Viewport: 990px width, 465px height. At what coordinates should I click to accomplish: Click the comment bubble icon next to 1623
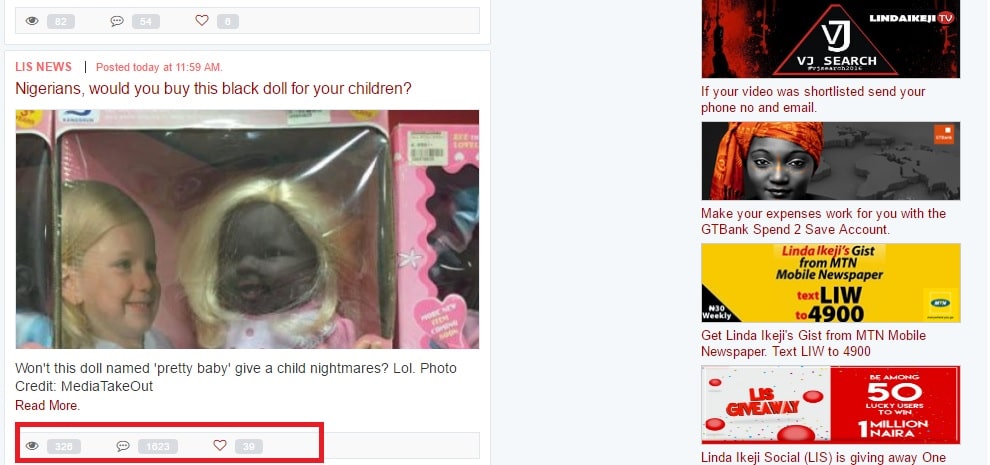click(123, 446)
